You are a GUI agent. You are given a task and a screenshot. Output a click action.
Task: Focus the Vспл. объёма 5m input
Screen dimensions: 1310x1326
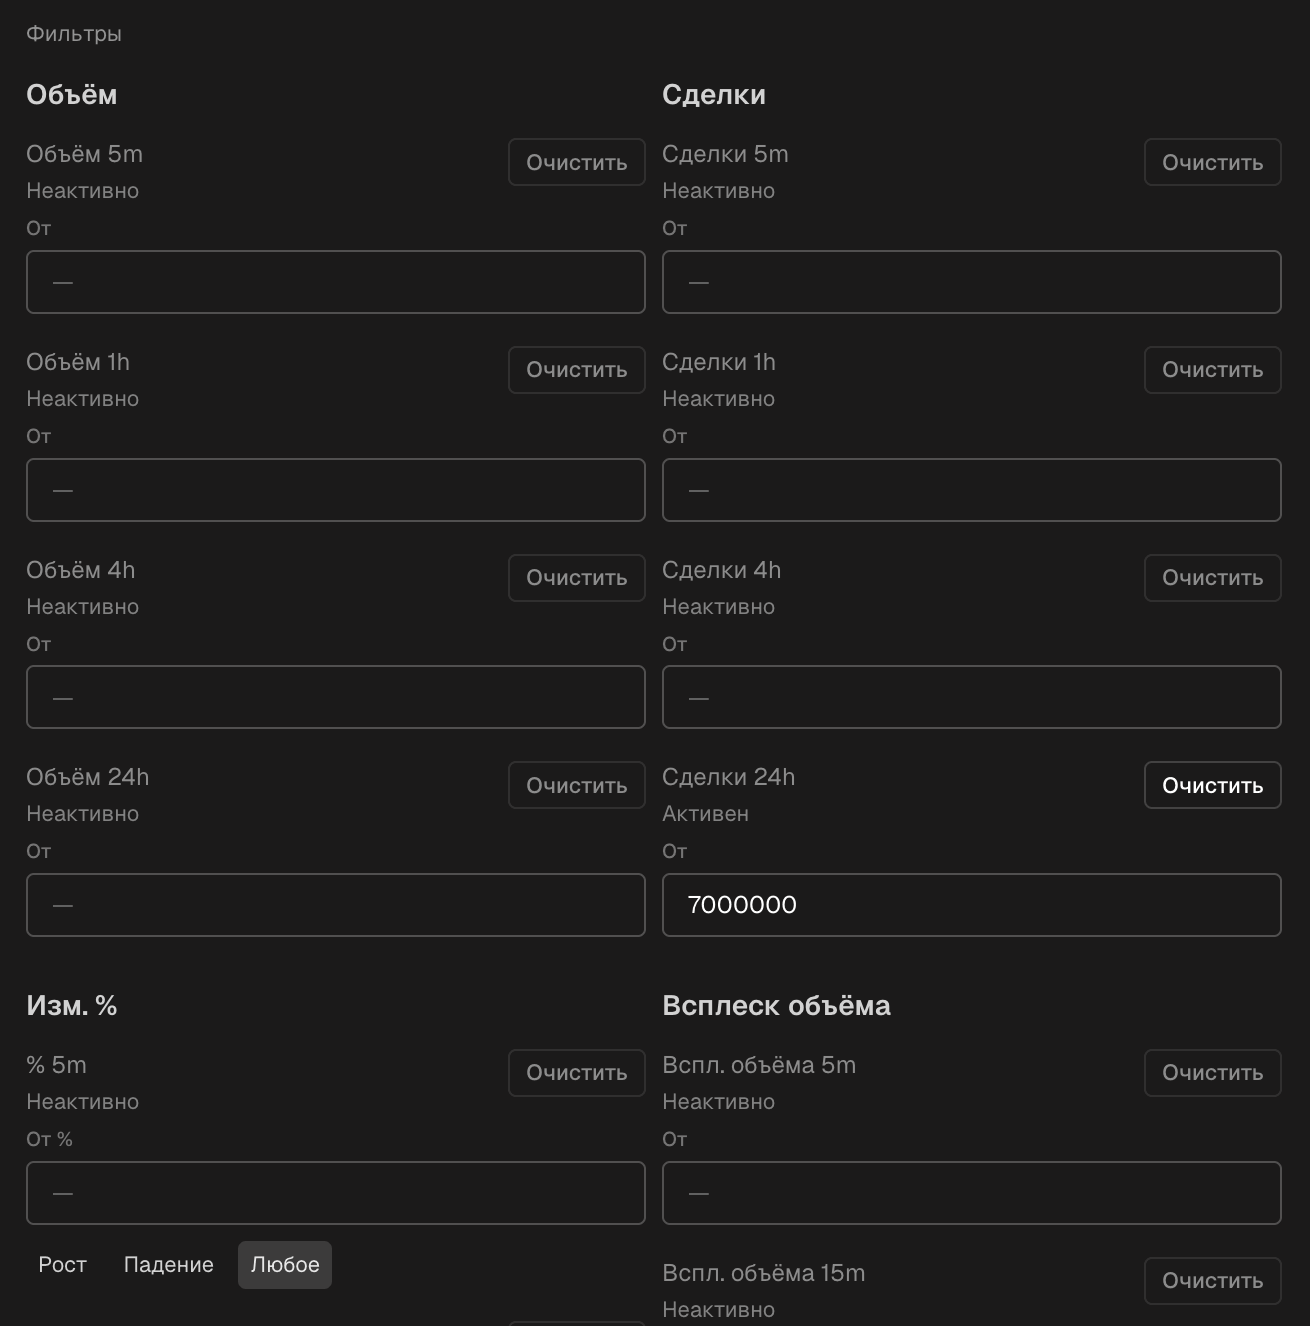click(x=972, y=1193)
